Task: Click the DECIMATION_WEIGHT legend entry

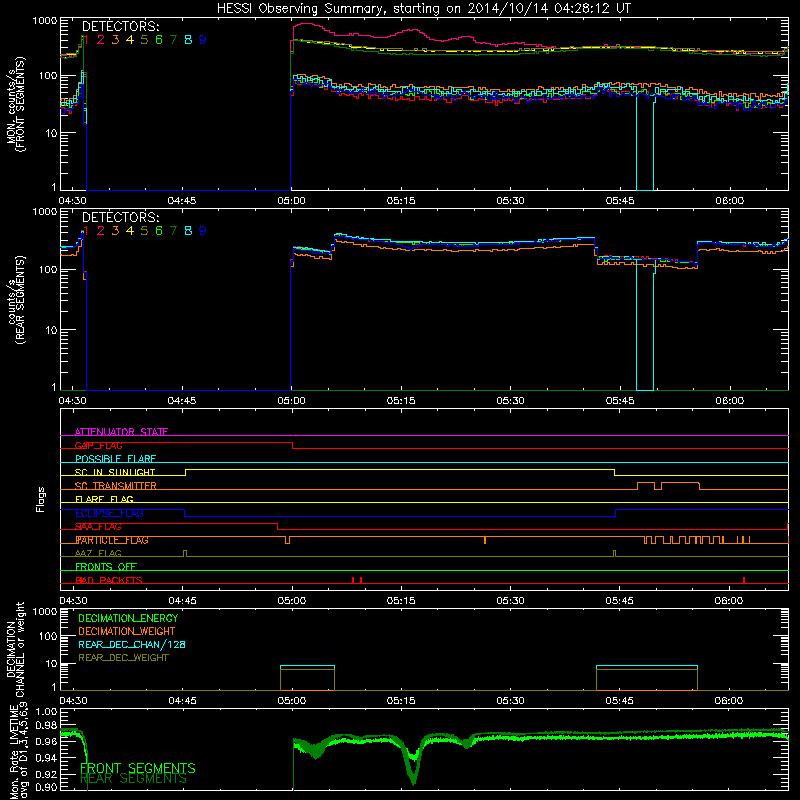Action: click(127, 632)
